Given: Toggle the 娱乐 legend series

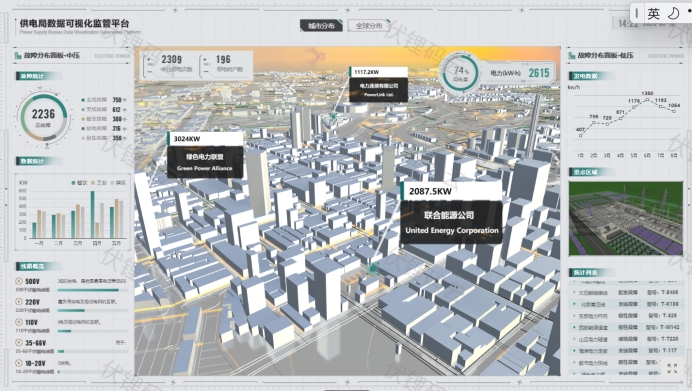Looking at the screenshot, I should [118, 183].
